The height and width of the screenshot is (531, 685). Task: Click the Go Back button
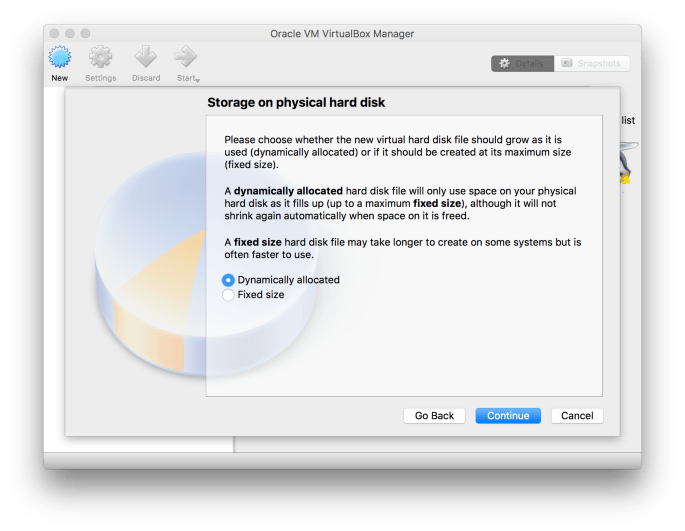pos(434,416)
